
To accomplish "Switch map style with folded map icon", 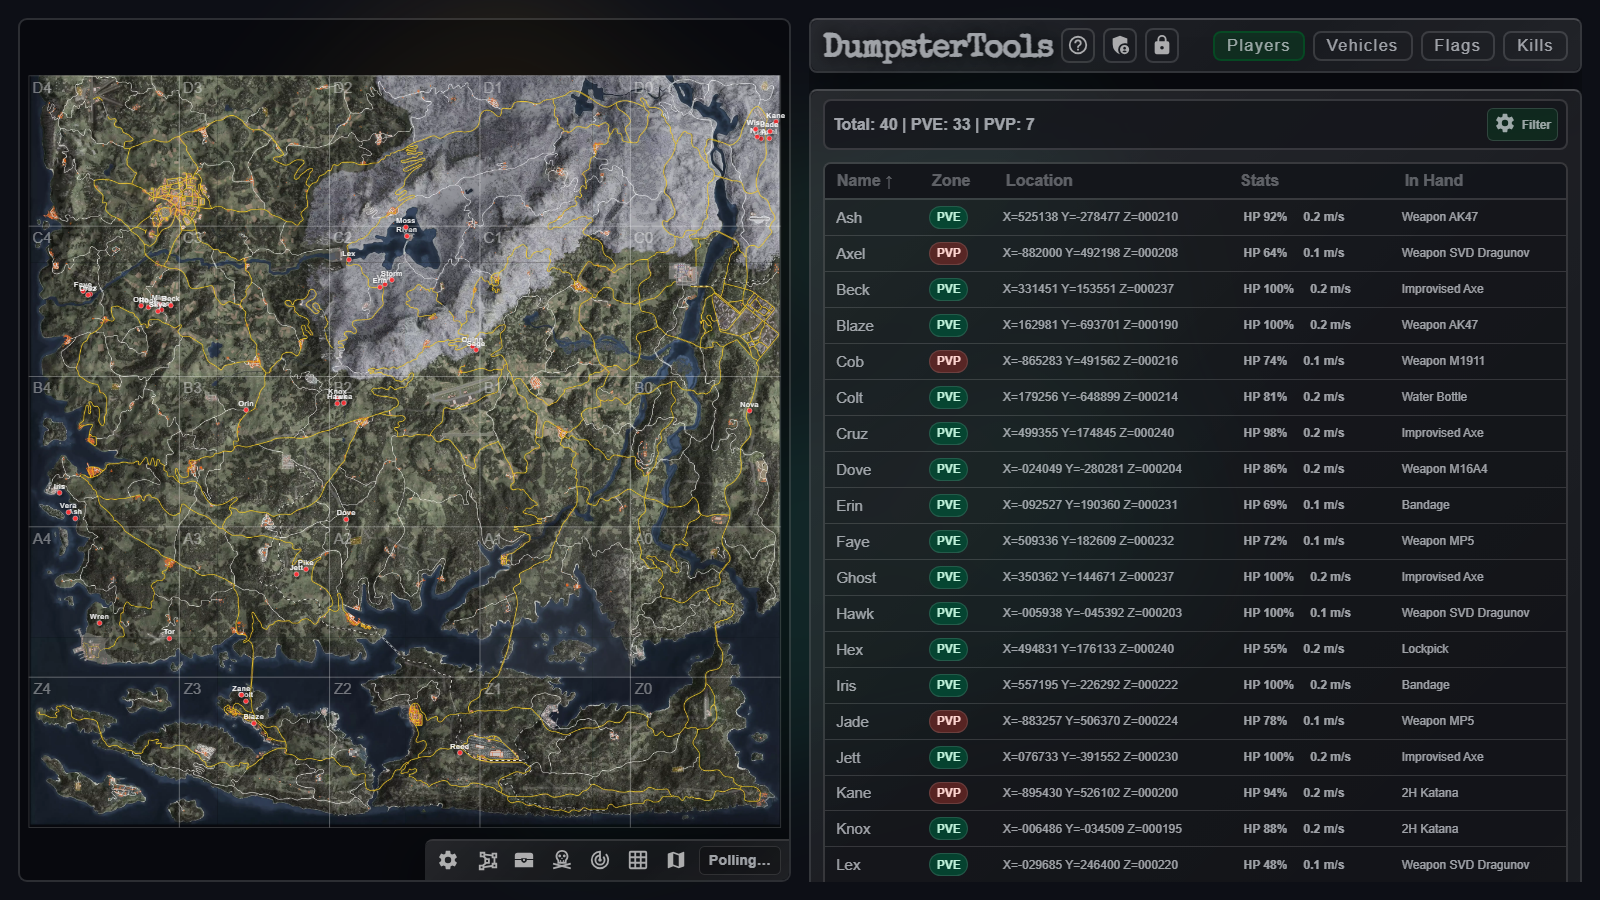I will click(x=676, y=860).
